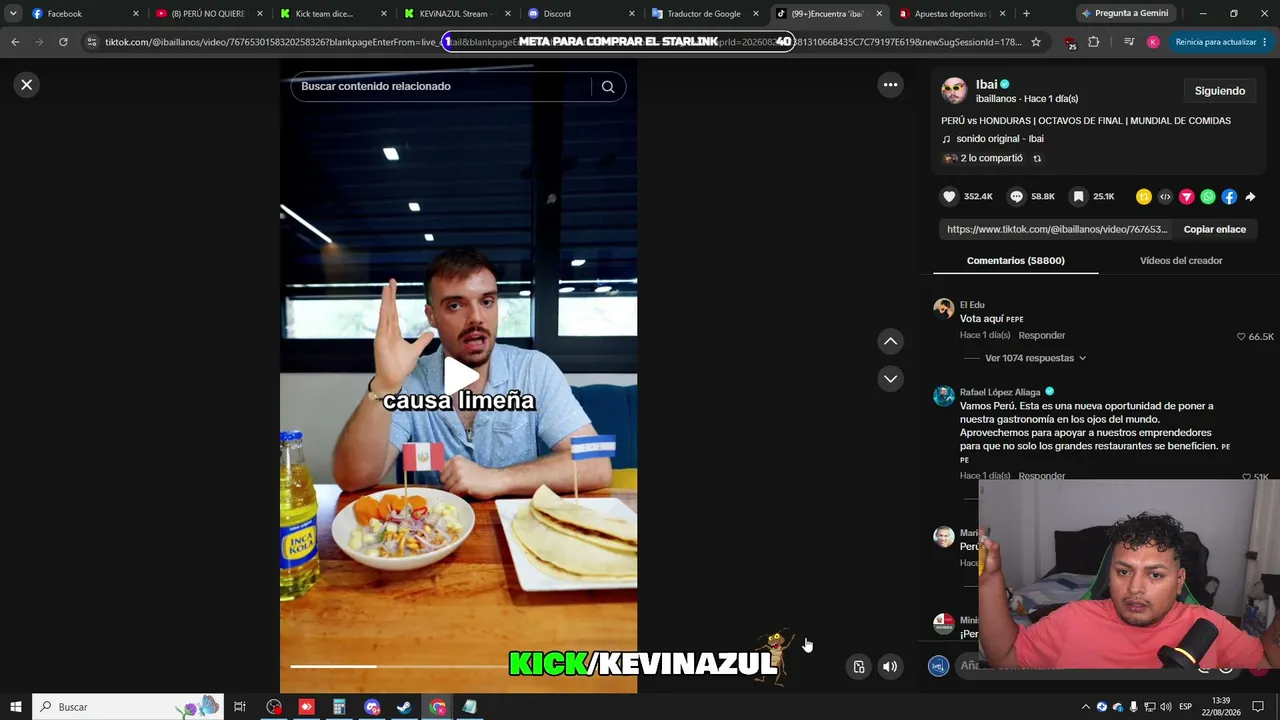
Task: Open El Edu's commenter avatar
Action: pyautogui.click(x=944, y=307)
